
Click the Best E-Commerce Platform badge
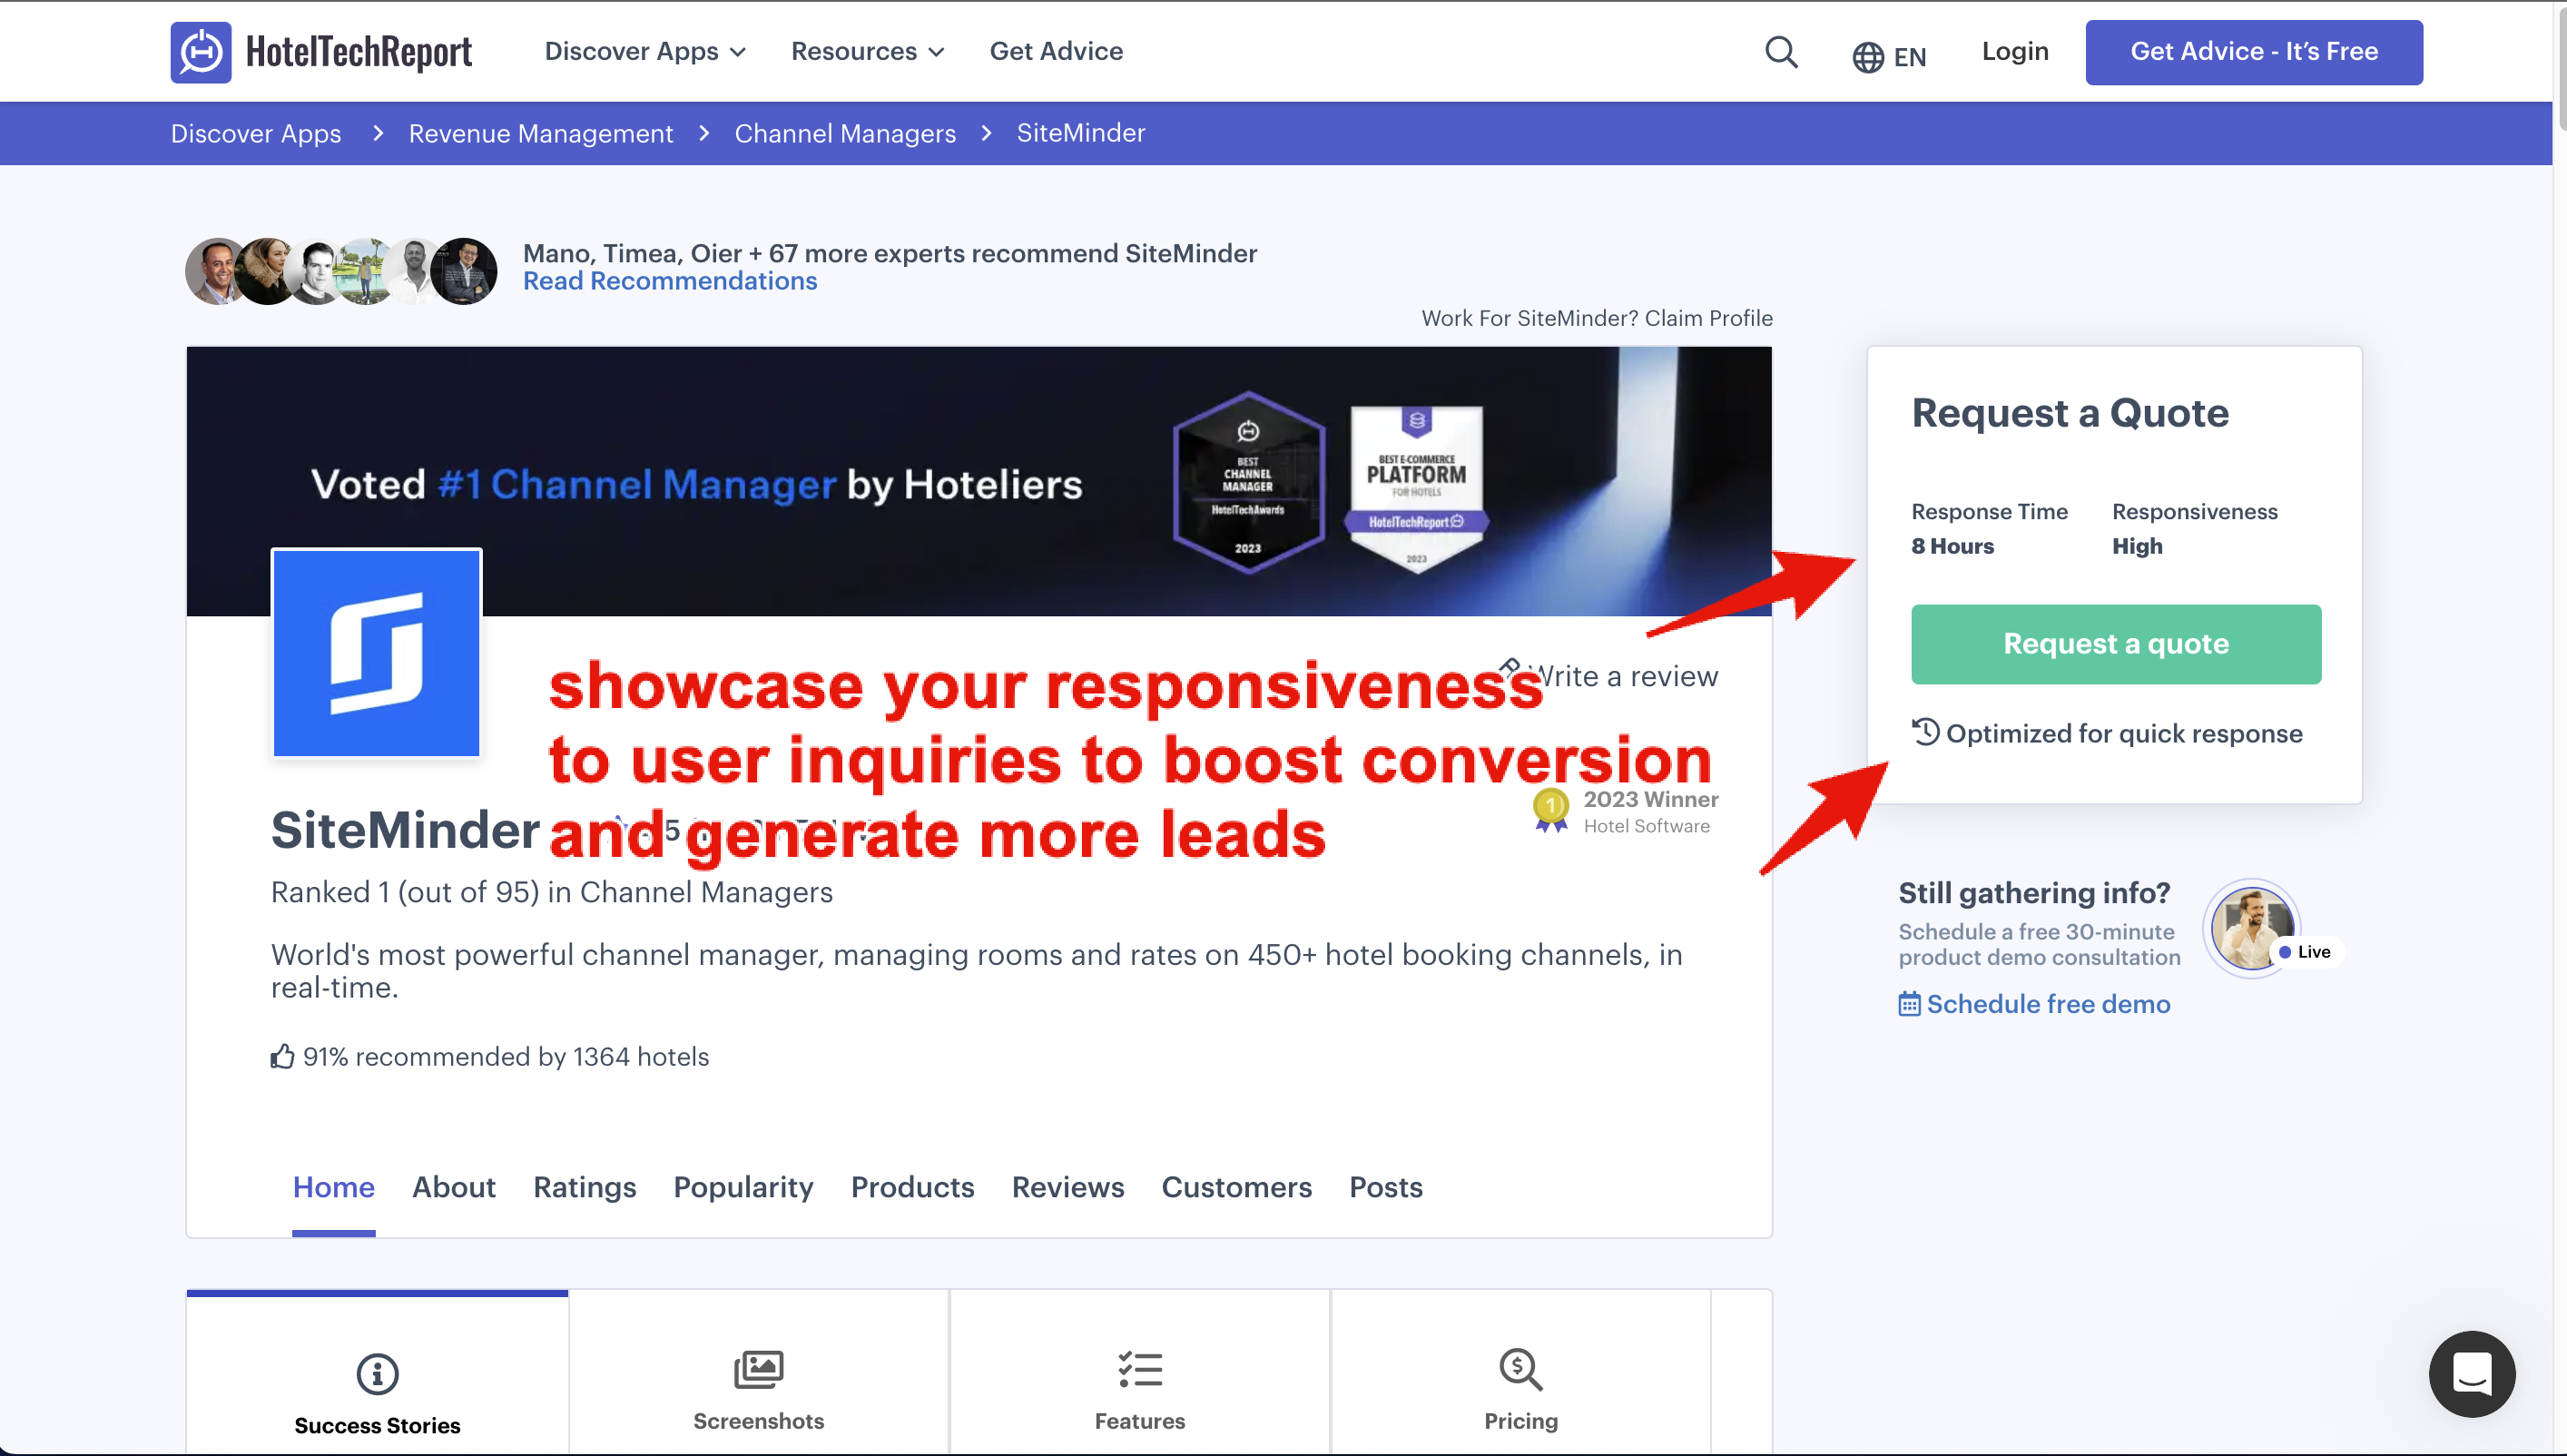(x=1416, y=488)
